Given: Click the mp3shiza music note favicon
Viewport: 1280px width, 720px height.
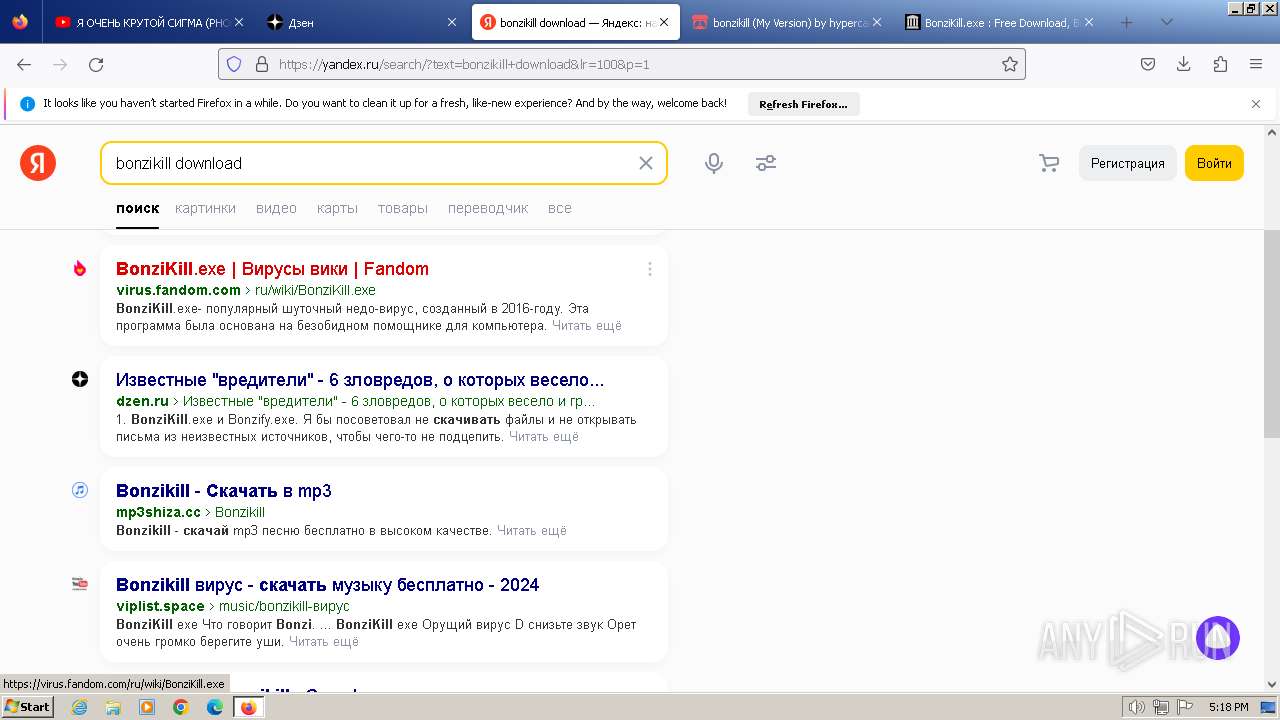Looking at the screenshot, I should (80, 490).
